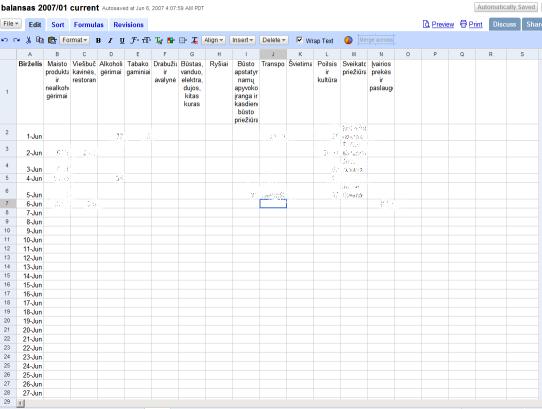Click the Discuss button
This screenshot has height=409, width=542.
pyautogui.click(x=504, y=25)
